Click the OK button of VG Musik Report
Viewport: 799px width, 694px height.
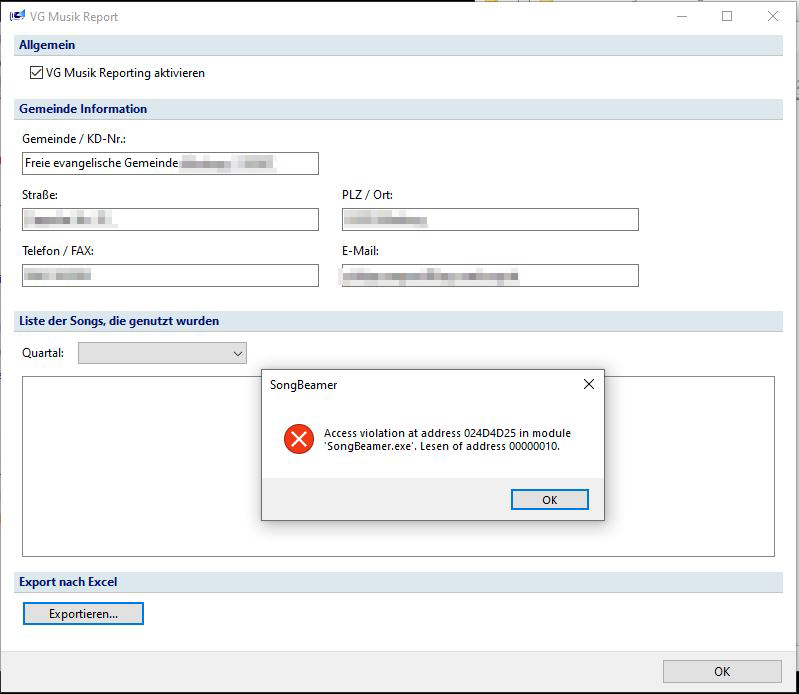pyautogui.click(x=722, y=671)
